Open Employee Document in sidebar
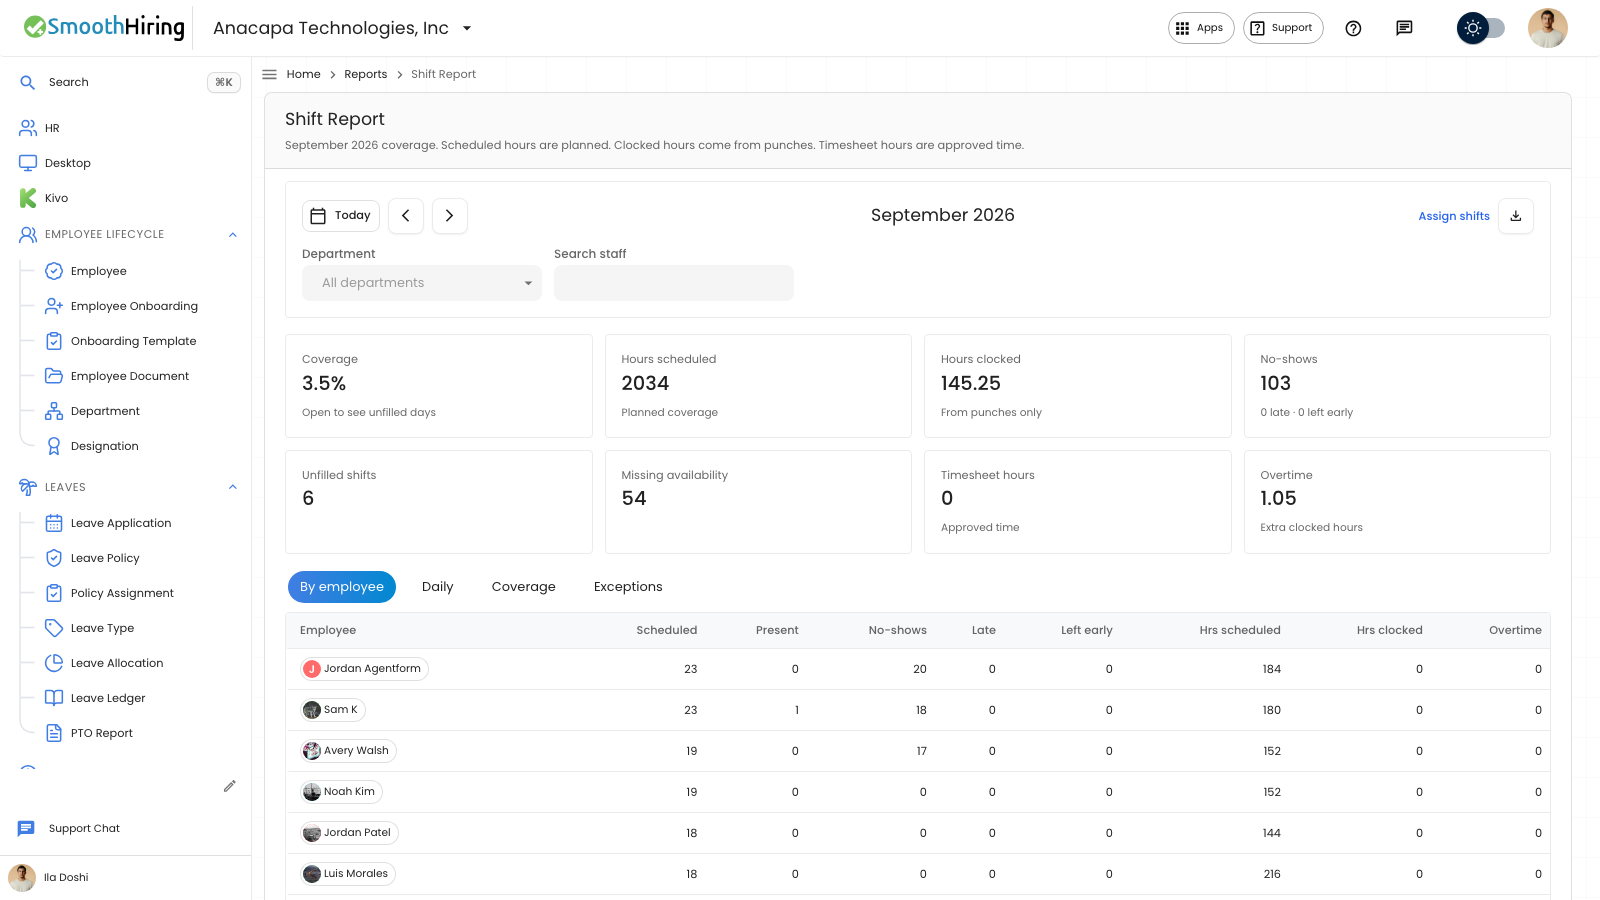This screenshot has height=900, width=1600. tap(129, 376)
